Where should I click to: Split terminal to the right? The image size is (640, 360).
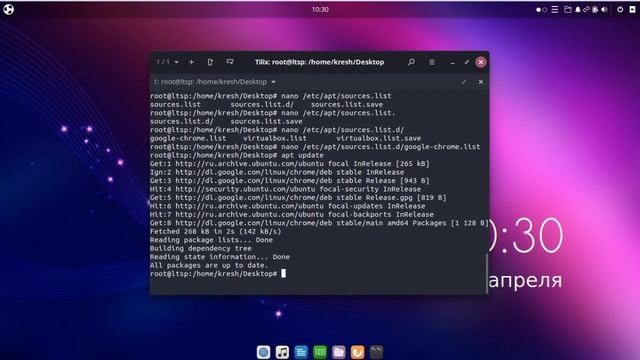tap(210, 62)
